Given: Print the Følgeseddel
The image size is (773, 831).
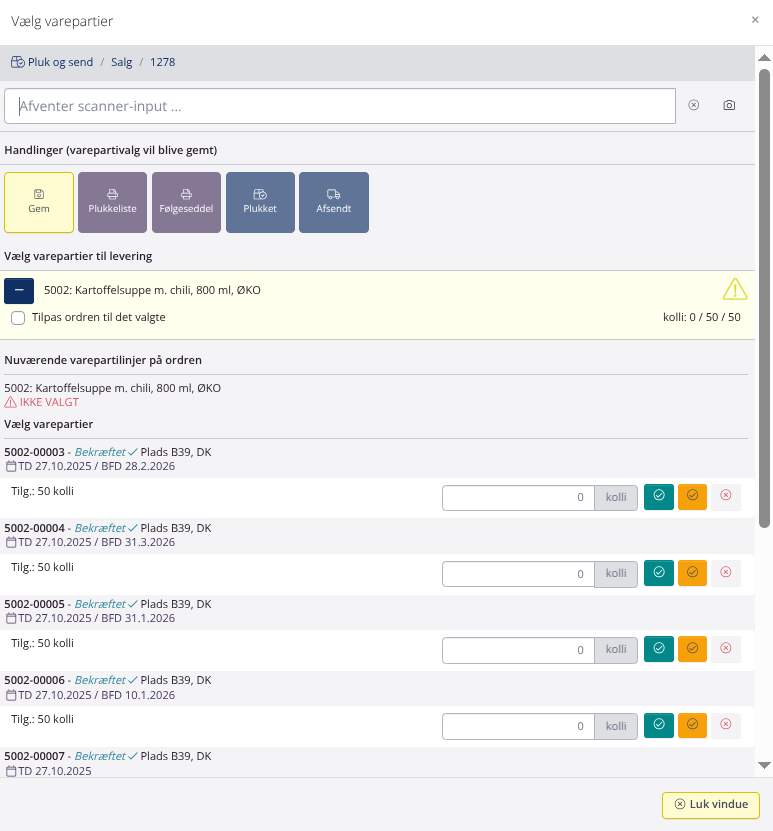Looking at the screenshot, I should pyautogui.click(x=186, y=202).
